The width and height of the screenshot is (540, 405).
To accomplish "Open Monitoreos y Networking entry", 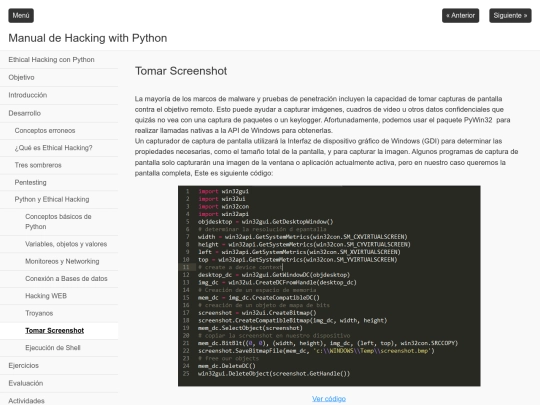I will click(x=62, y=261).
